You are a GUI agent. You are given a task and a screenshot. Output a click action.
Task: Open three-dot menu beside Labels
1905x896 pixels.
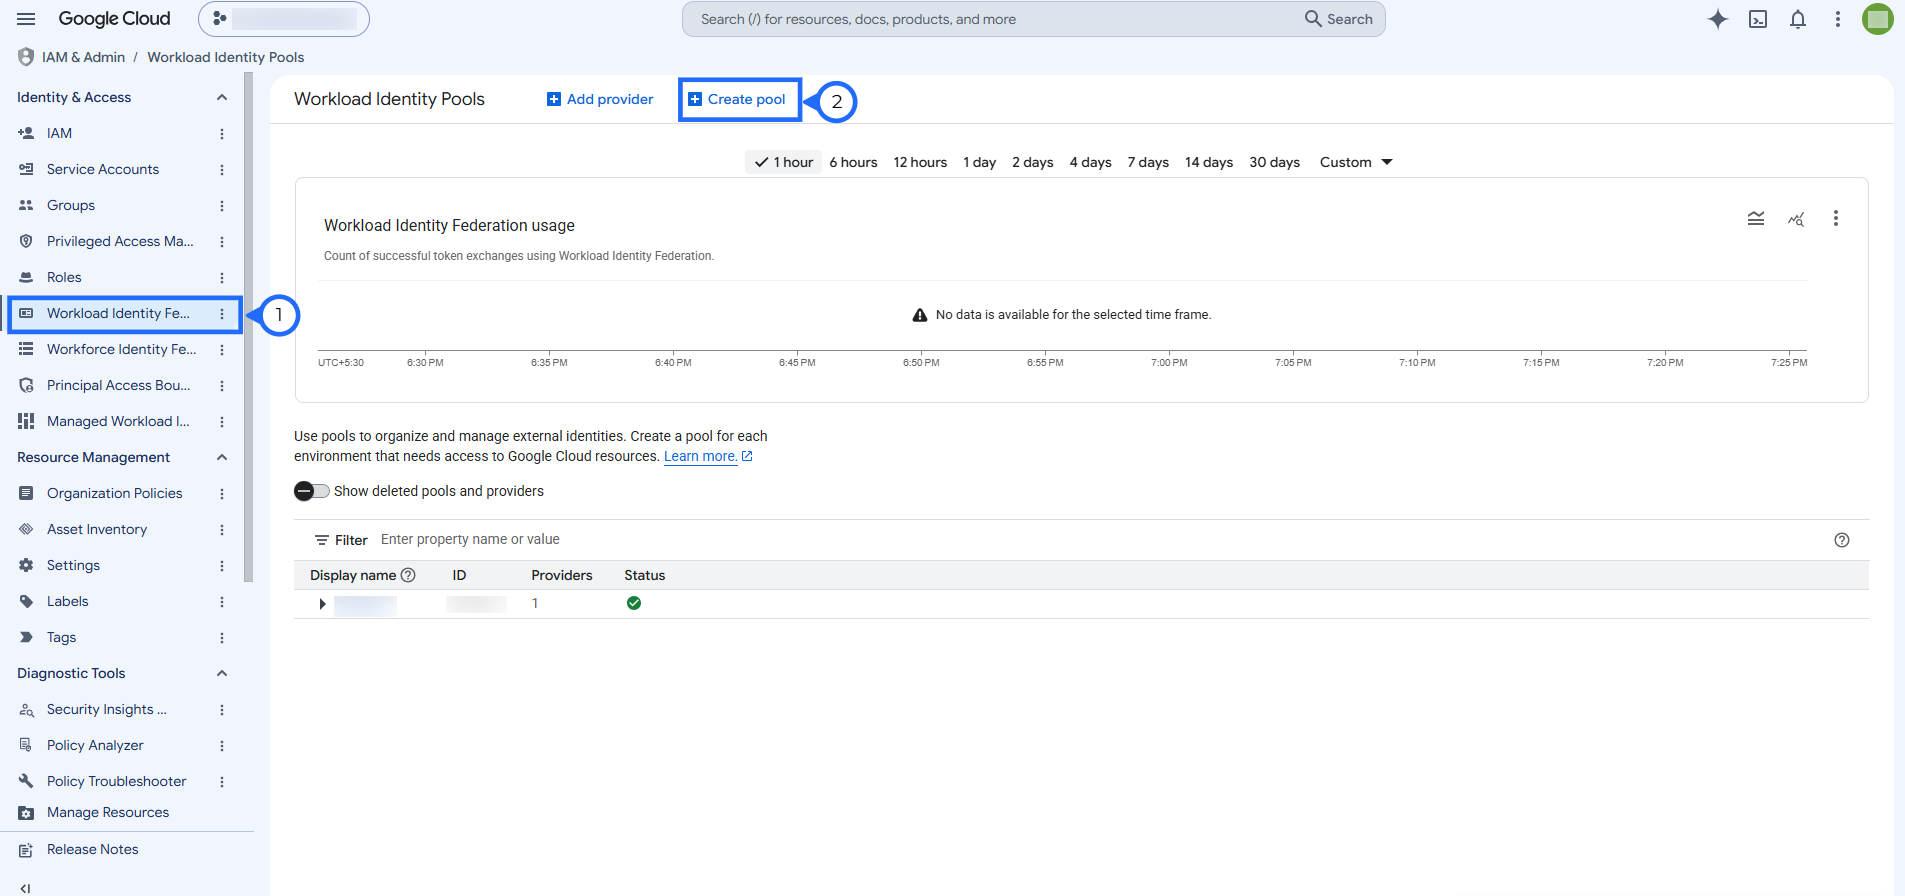[222, 601]
